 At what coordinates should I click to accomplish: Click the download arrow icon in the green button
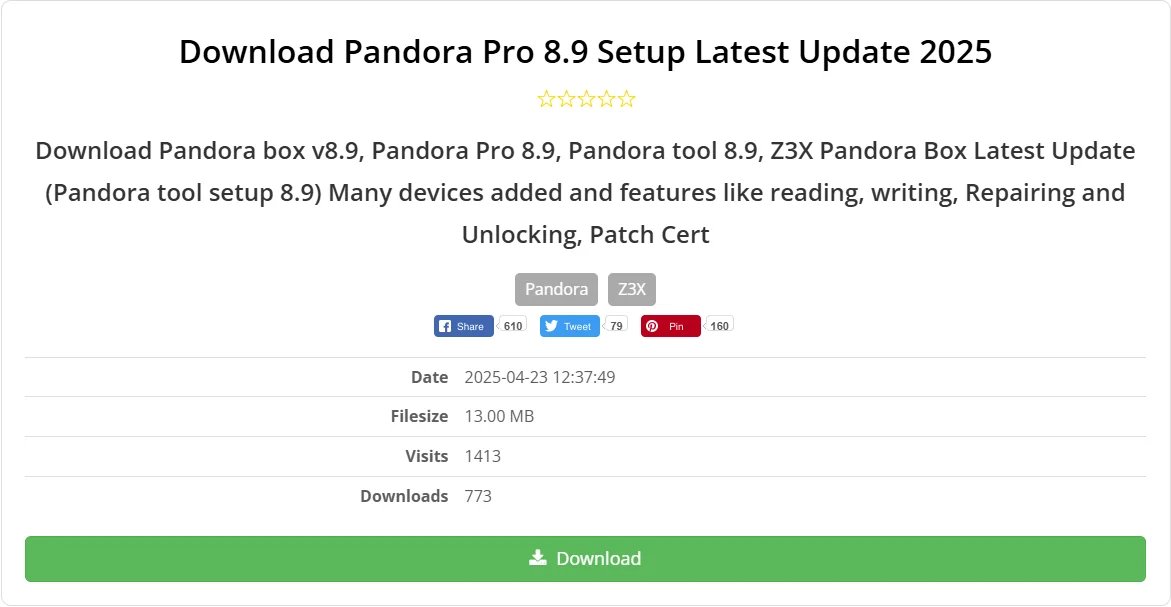click(538, 558)
